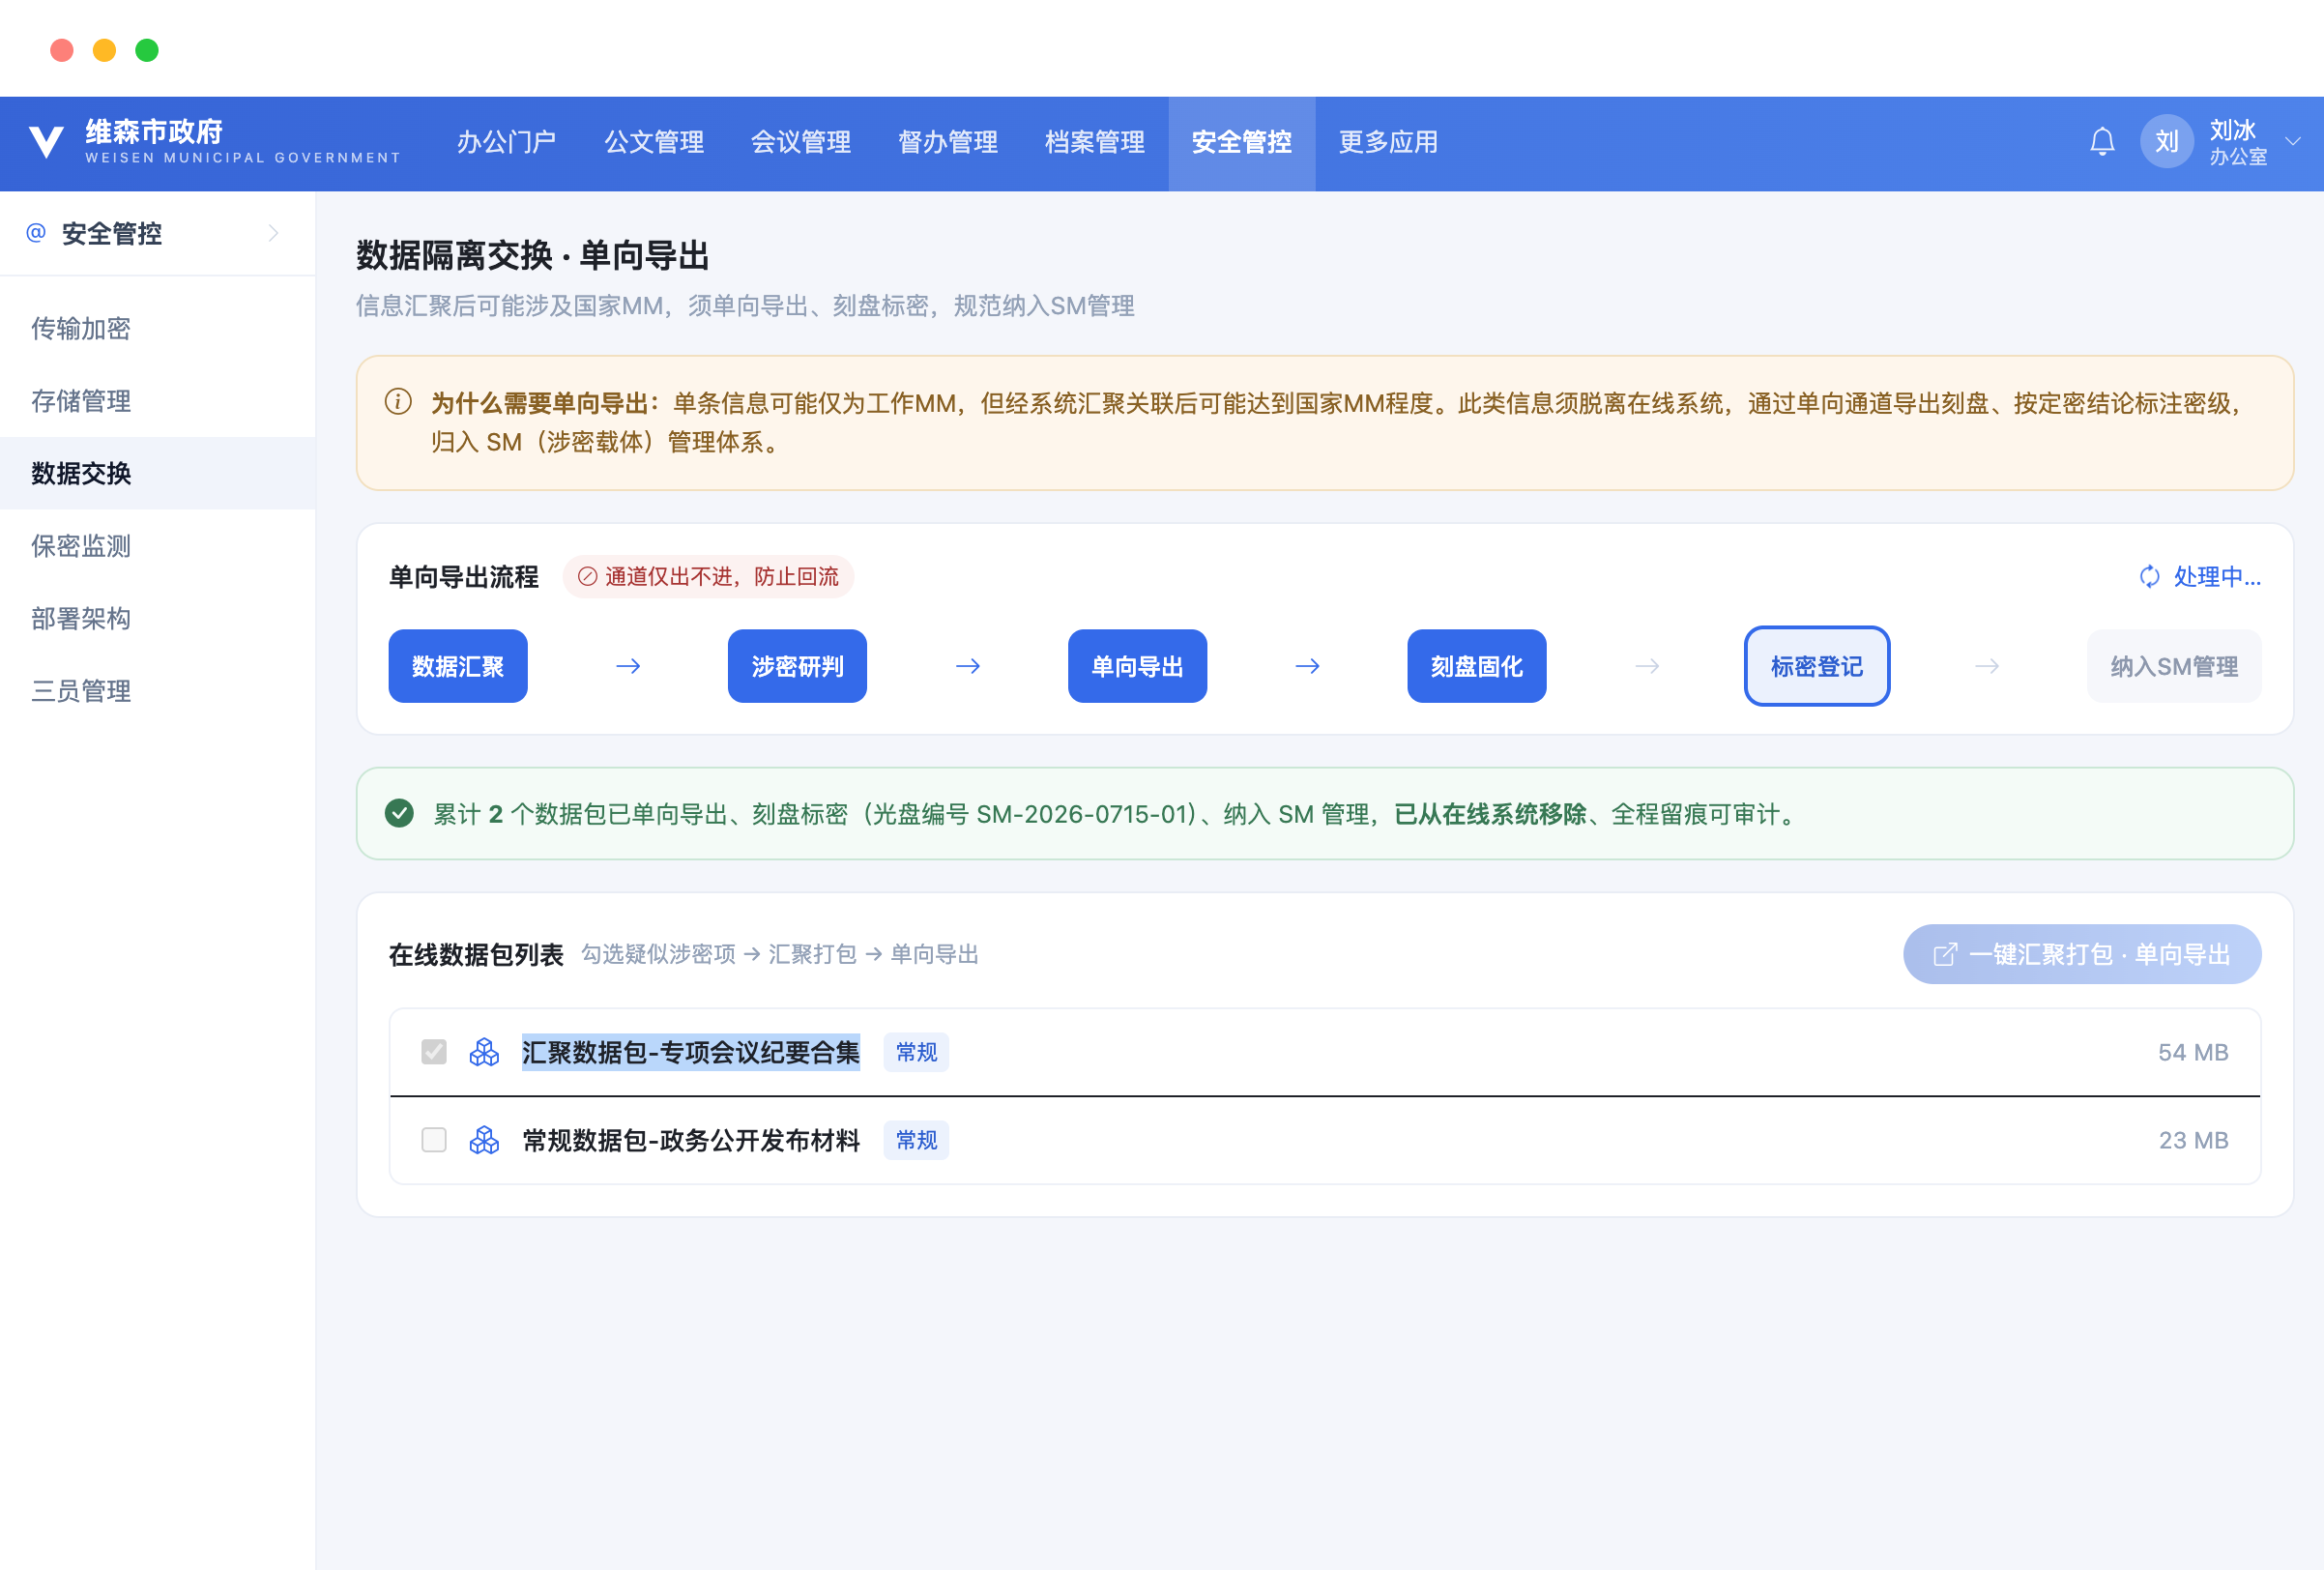The height and width of the screenshot is (1570, 2324).
Task: Click the name 常规数据包-政务公开发布材料
Action: [x=691, y=1140]
